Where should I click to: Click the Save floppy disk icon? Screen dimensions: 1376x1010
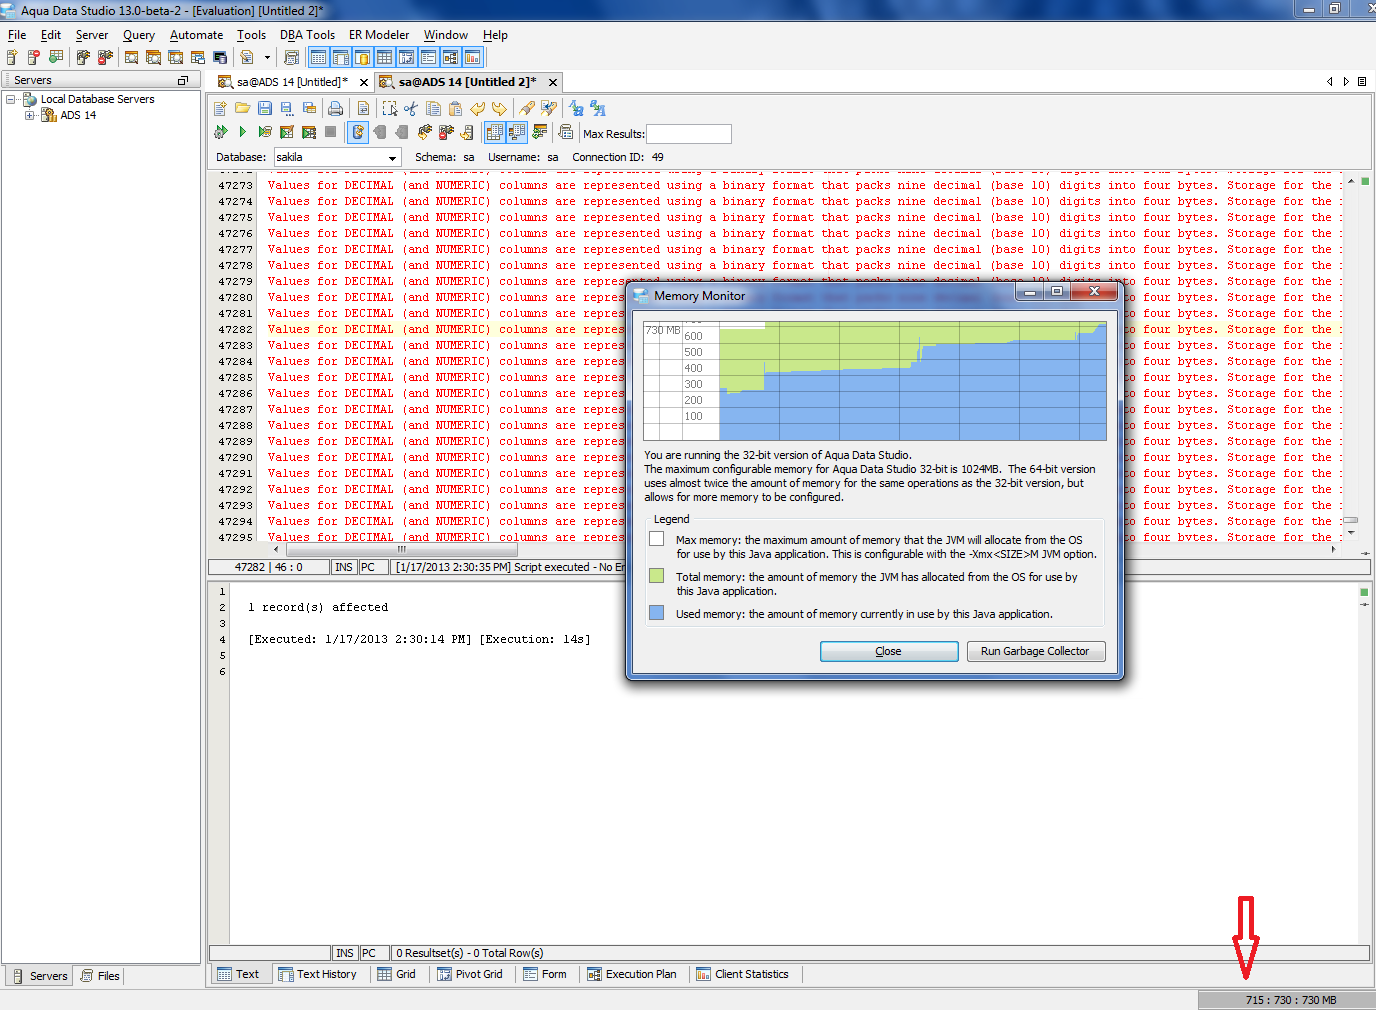(x=265, y=108)
